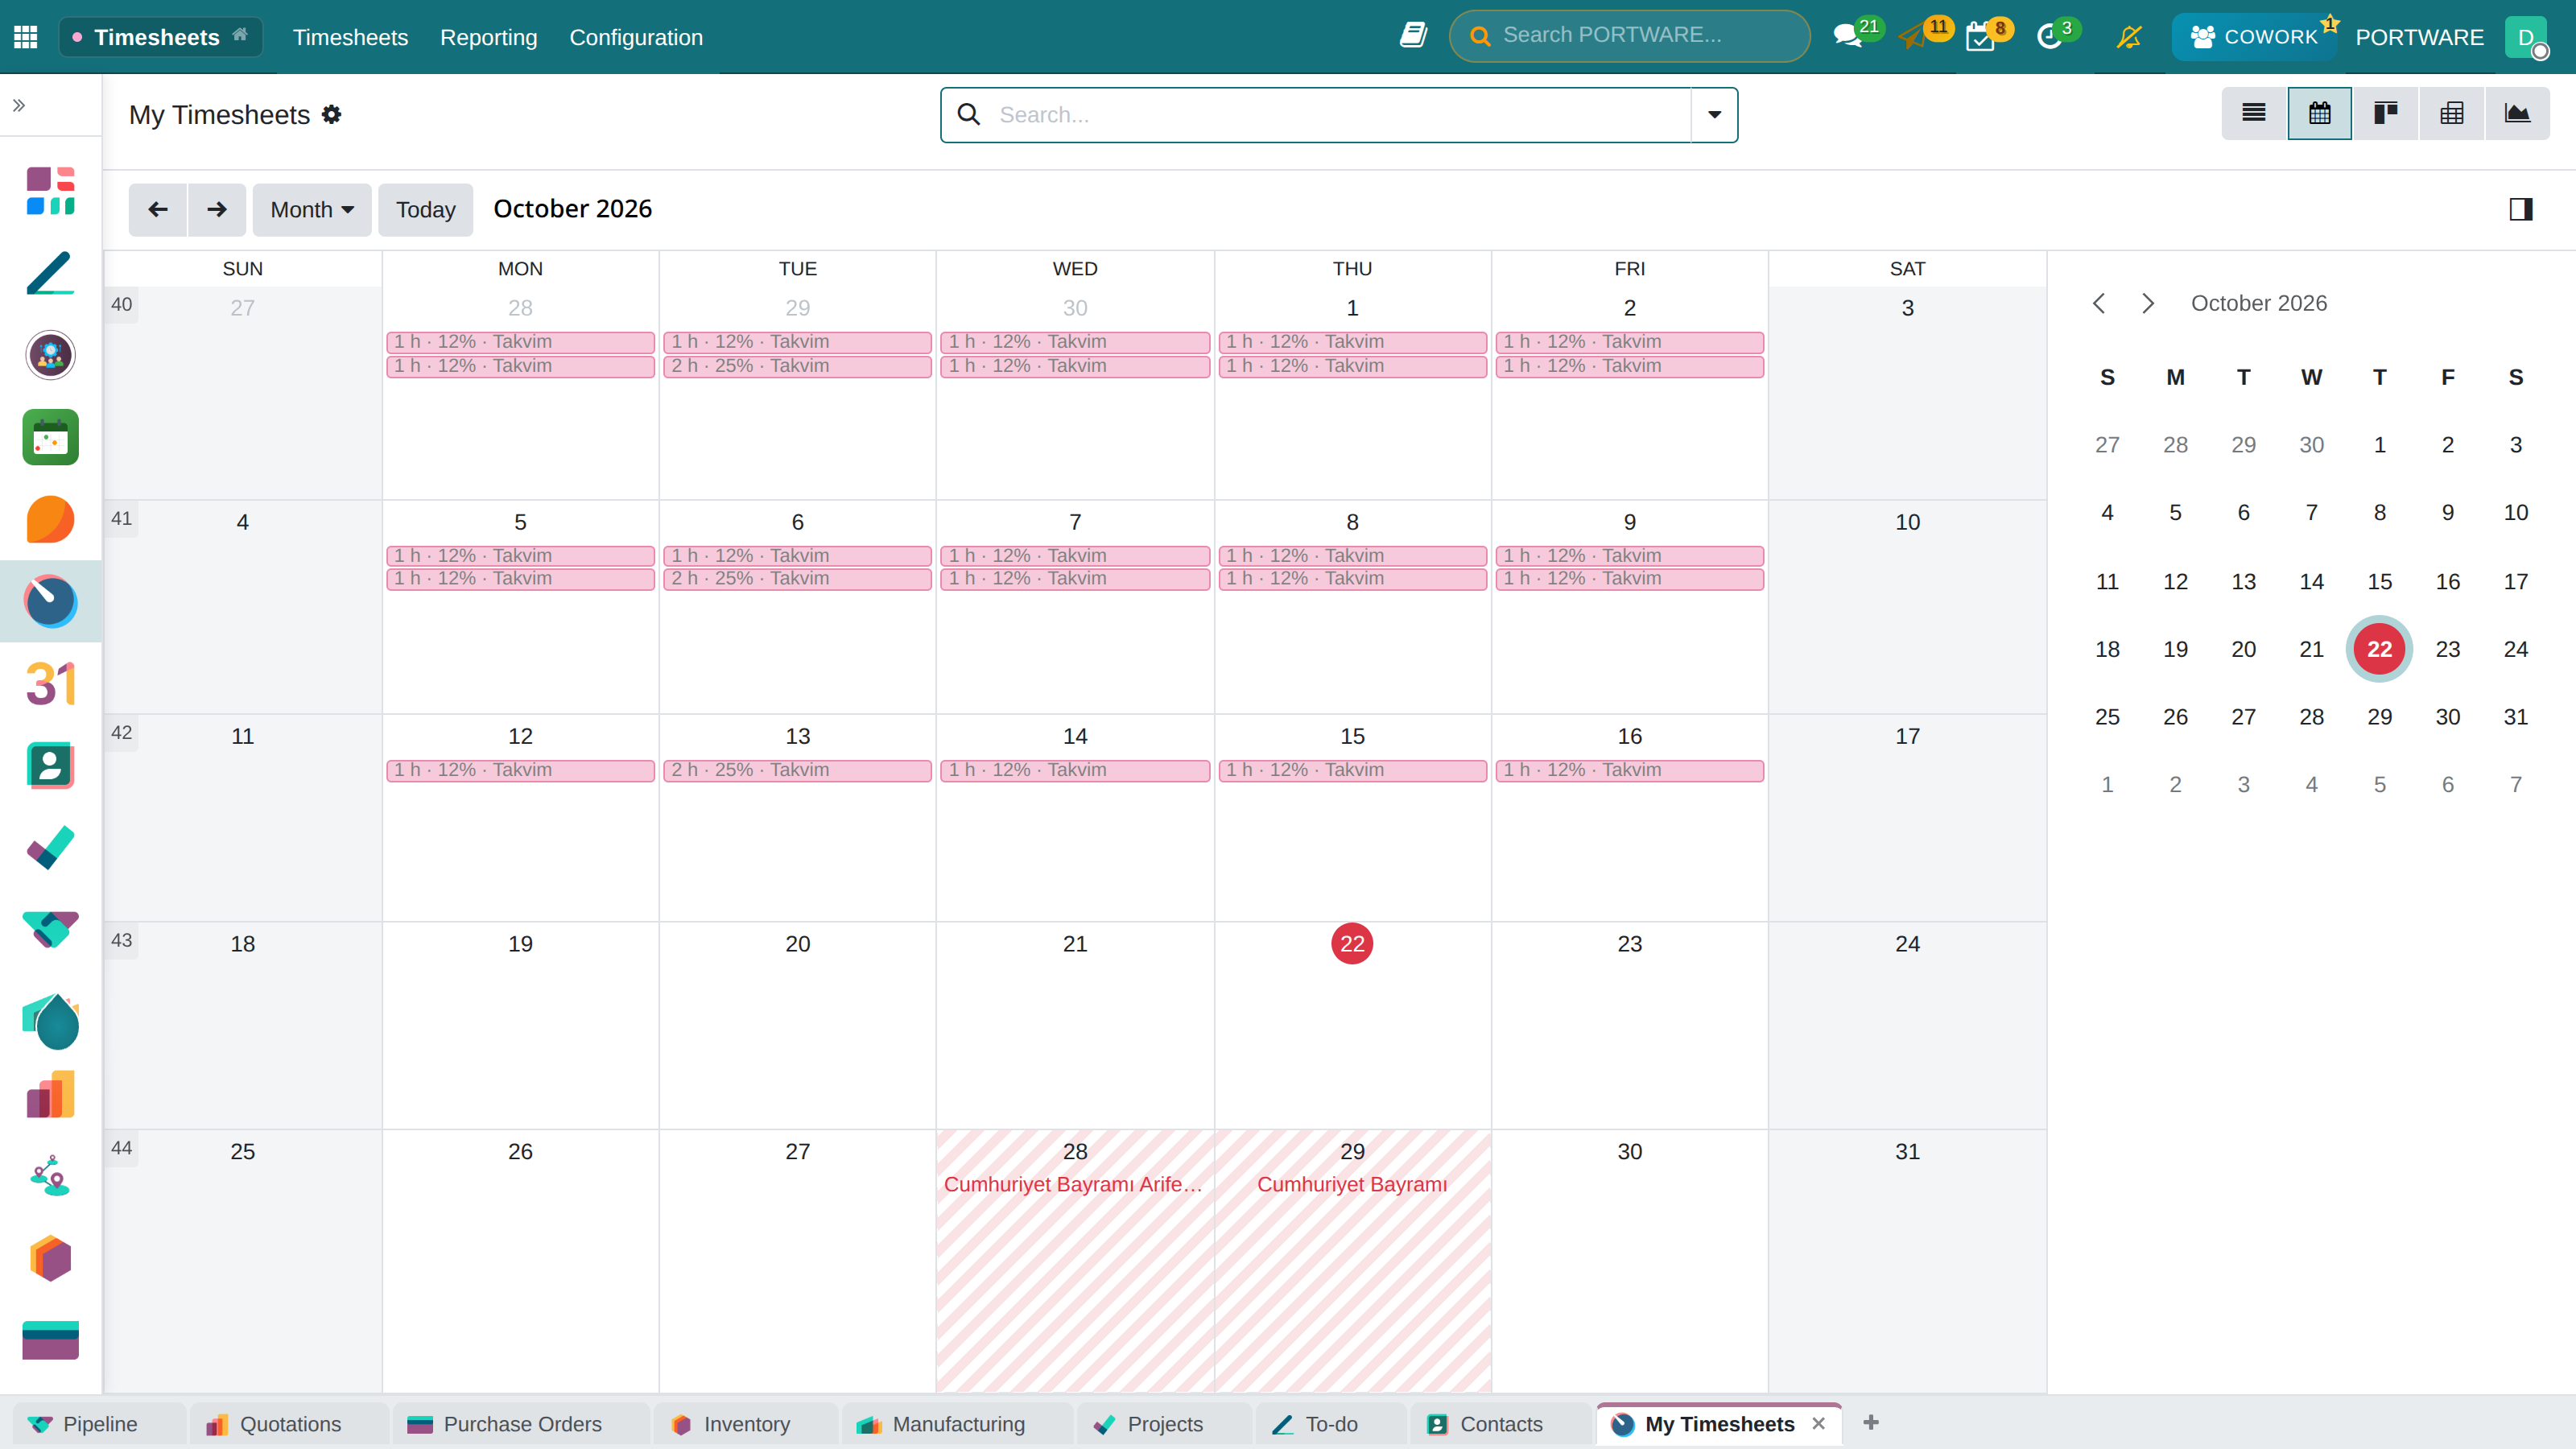The width and height of the screenshot is (2576, 1449).
Task: Open Cumhuriyet Bayramı holiday on 29
Action: (1352, 1184)
